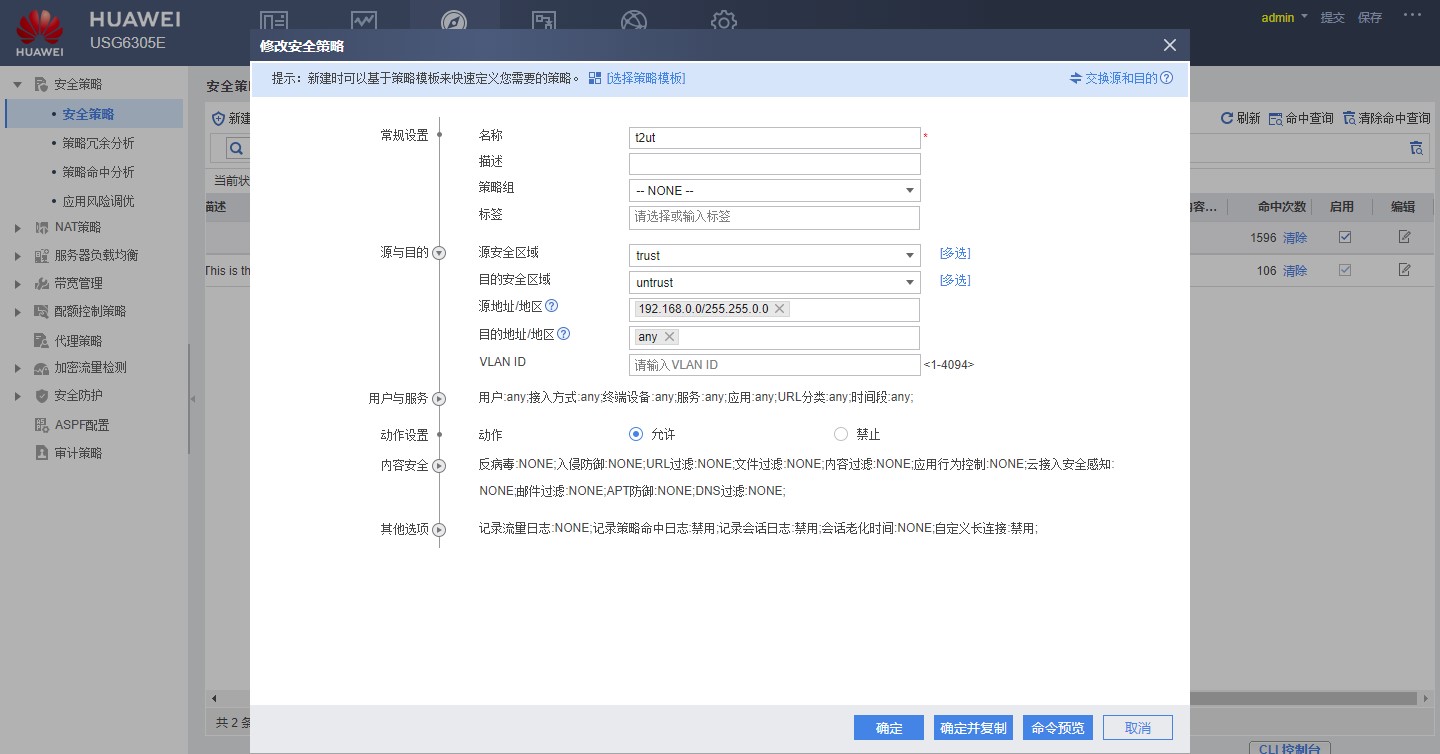Open the policy template selector icon
Viewport: 1440px width, 754px height.
pyautogui.click(x=595, y=78)
